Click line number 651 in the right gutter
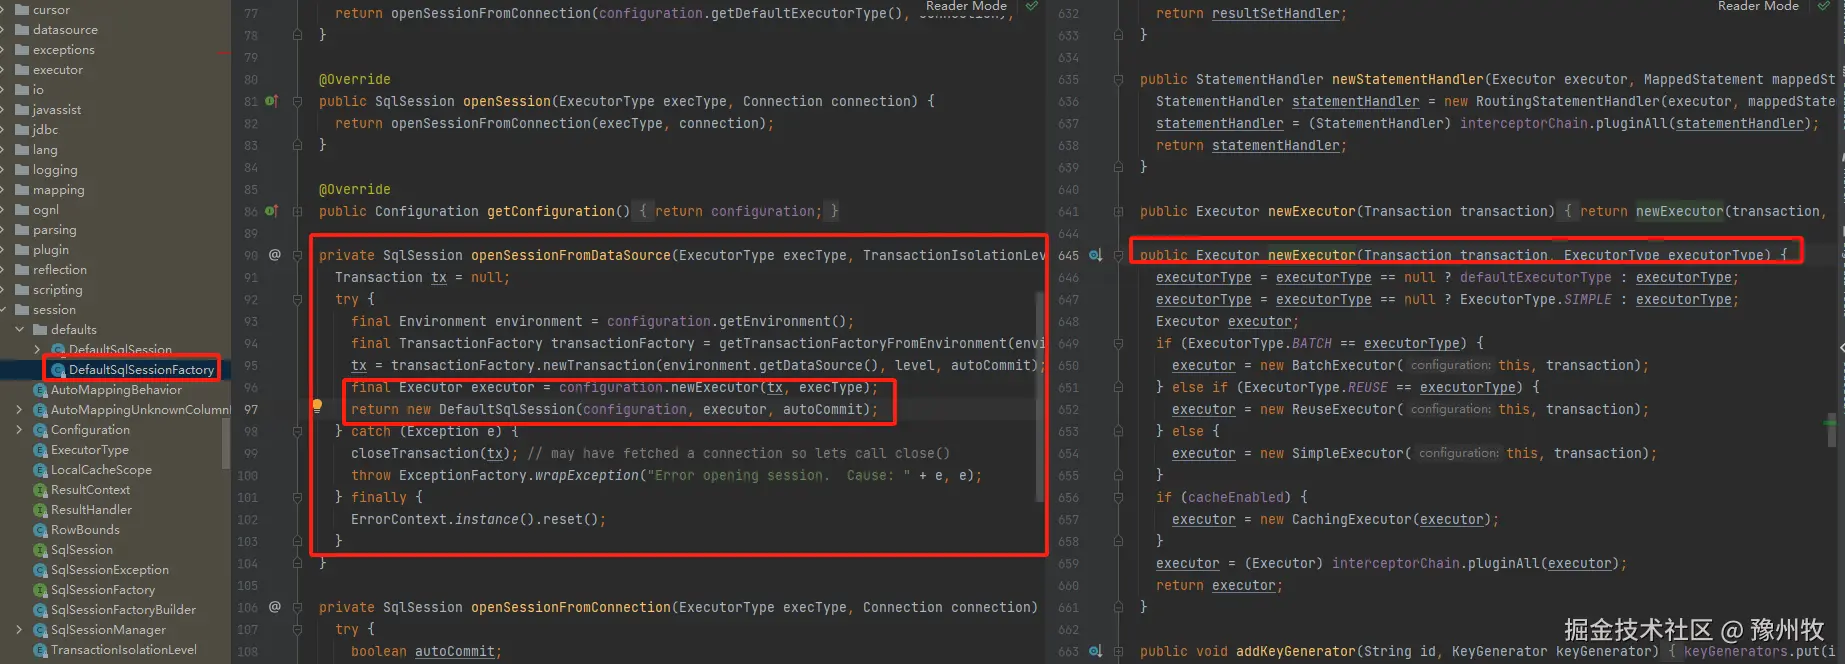 tap(1068, 387)
